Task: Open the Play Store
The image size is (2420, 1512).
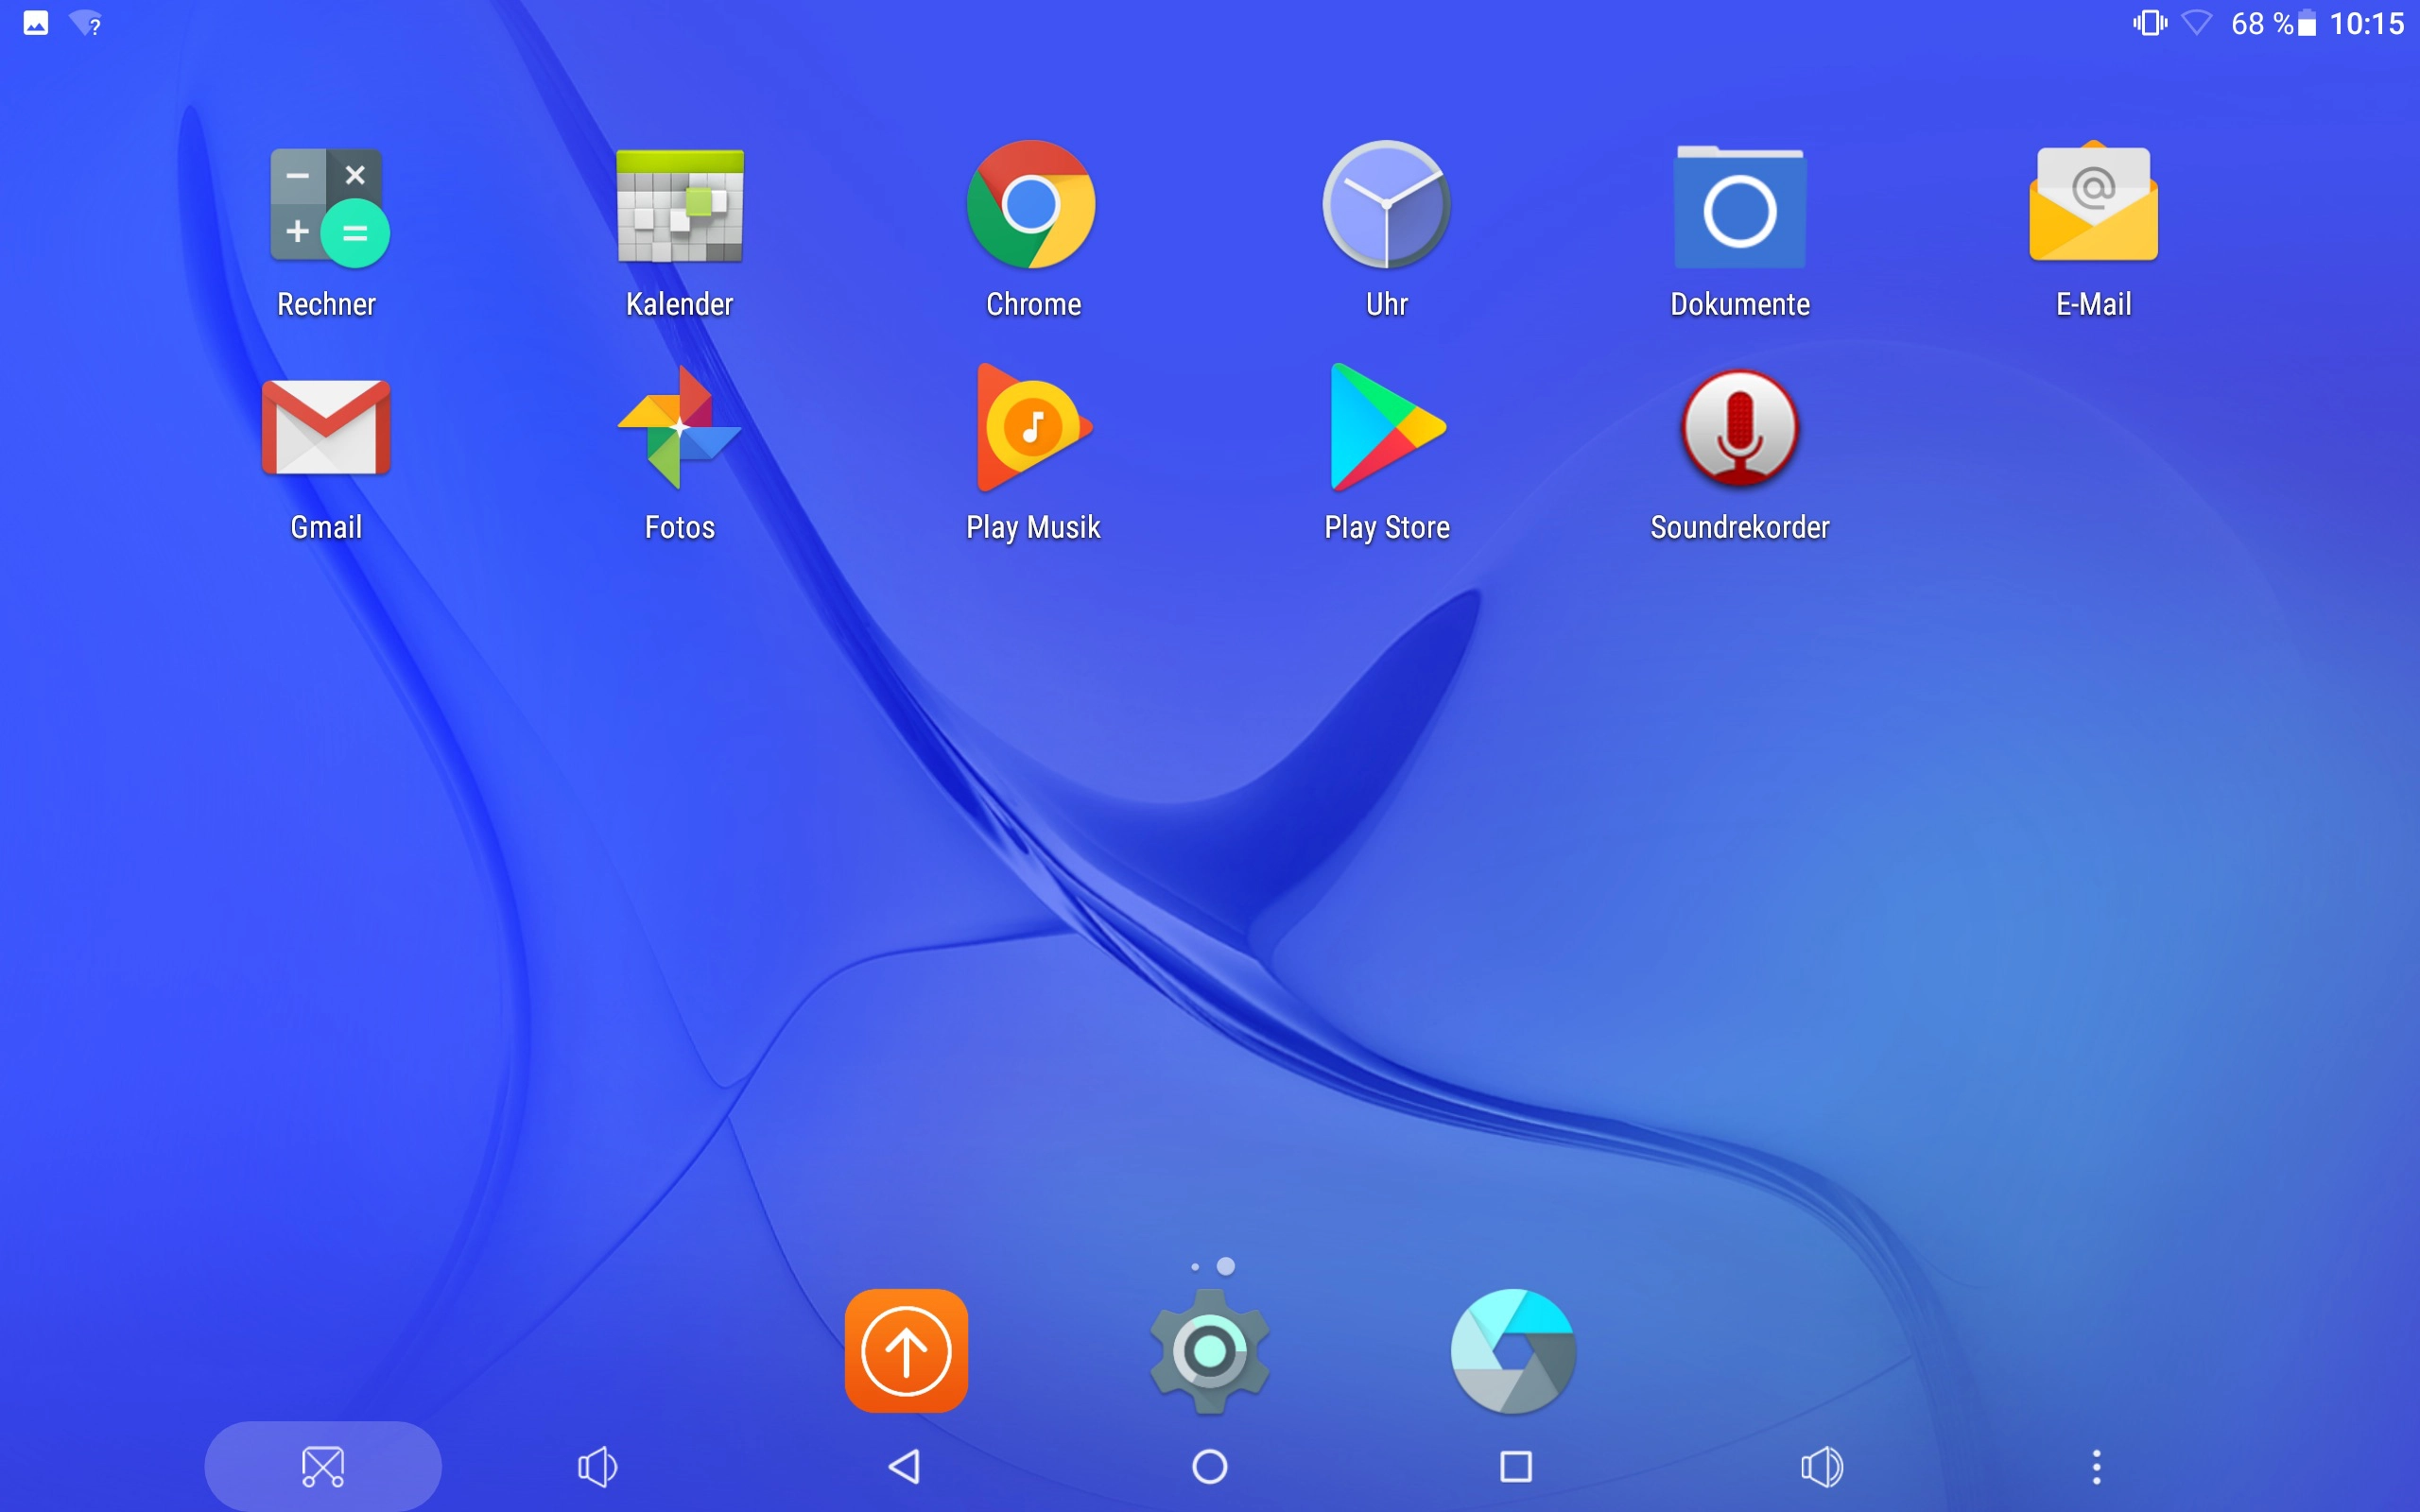Action: click(x=1387, y=427)
